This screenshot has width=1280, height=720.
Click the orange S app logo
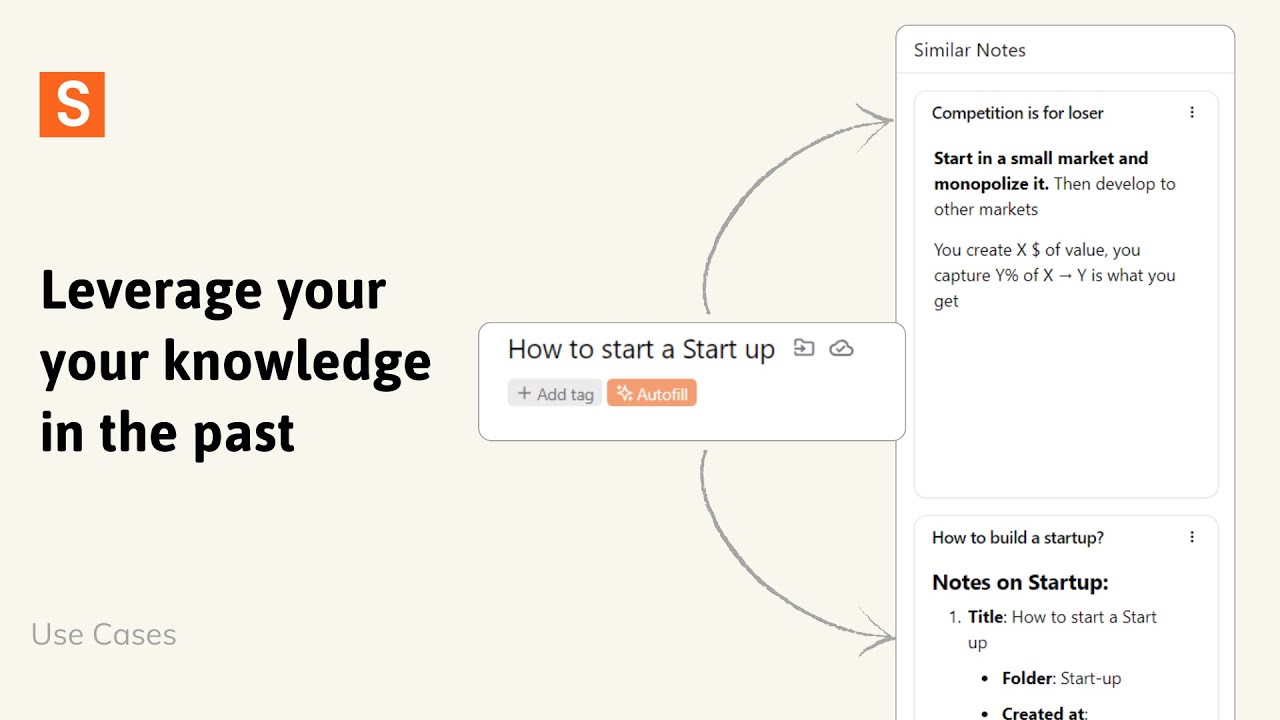72,104
